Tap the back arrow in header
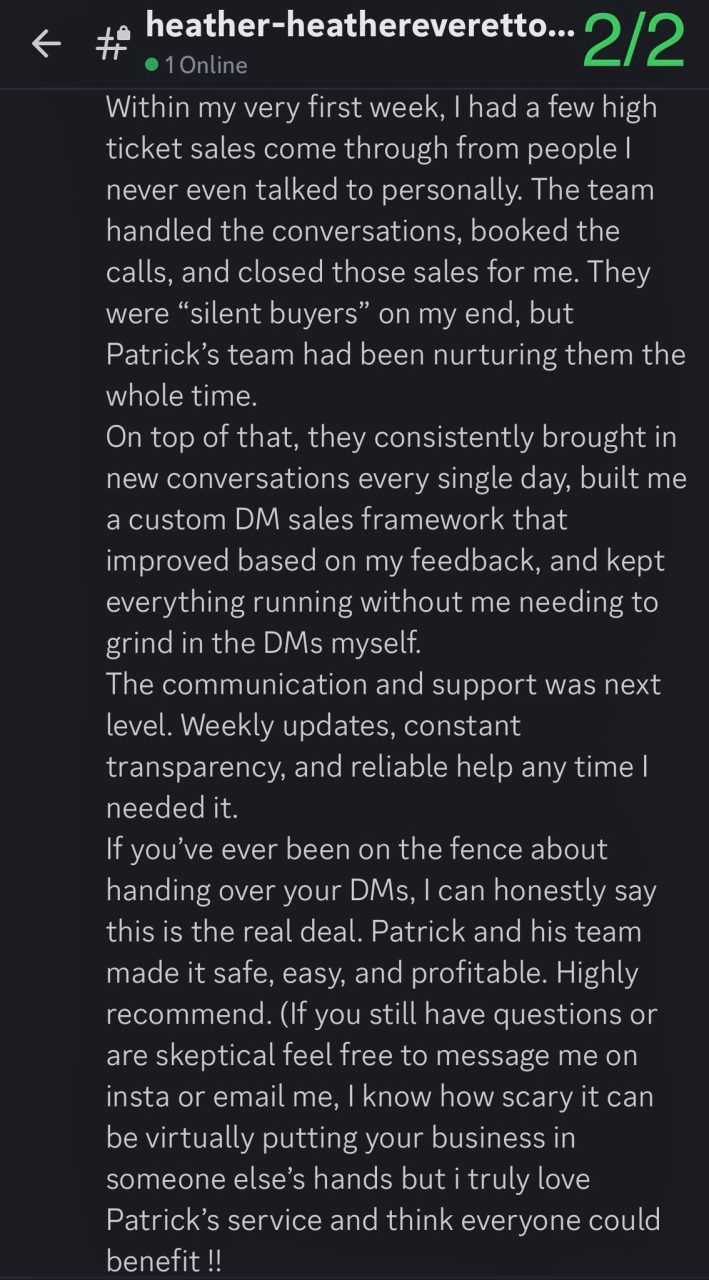Screen dimensions: 709x1280 pyautogui.click(x=46, y=42)
